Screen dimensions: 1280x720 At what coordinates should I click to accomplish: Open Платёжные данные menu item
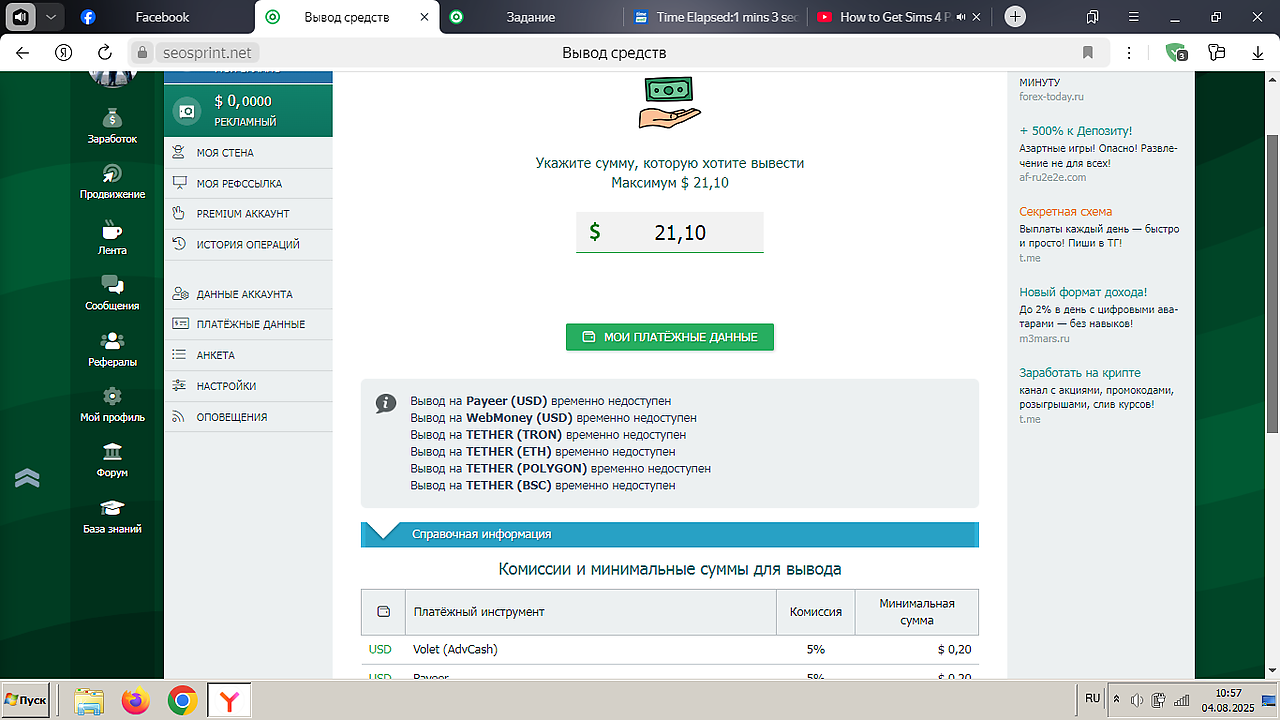(250, 324)
